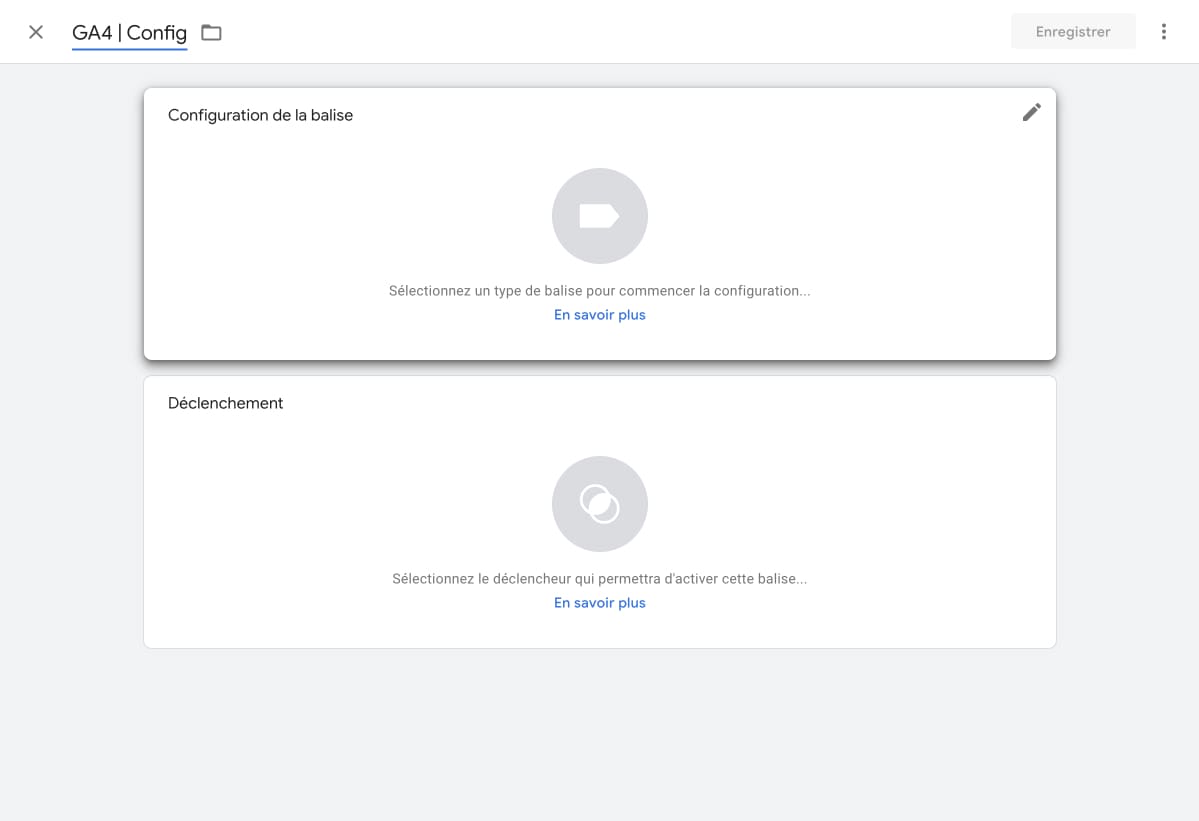Click the Enregistrer button

1073,31
